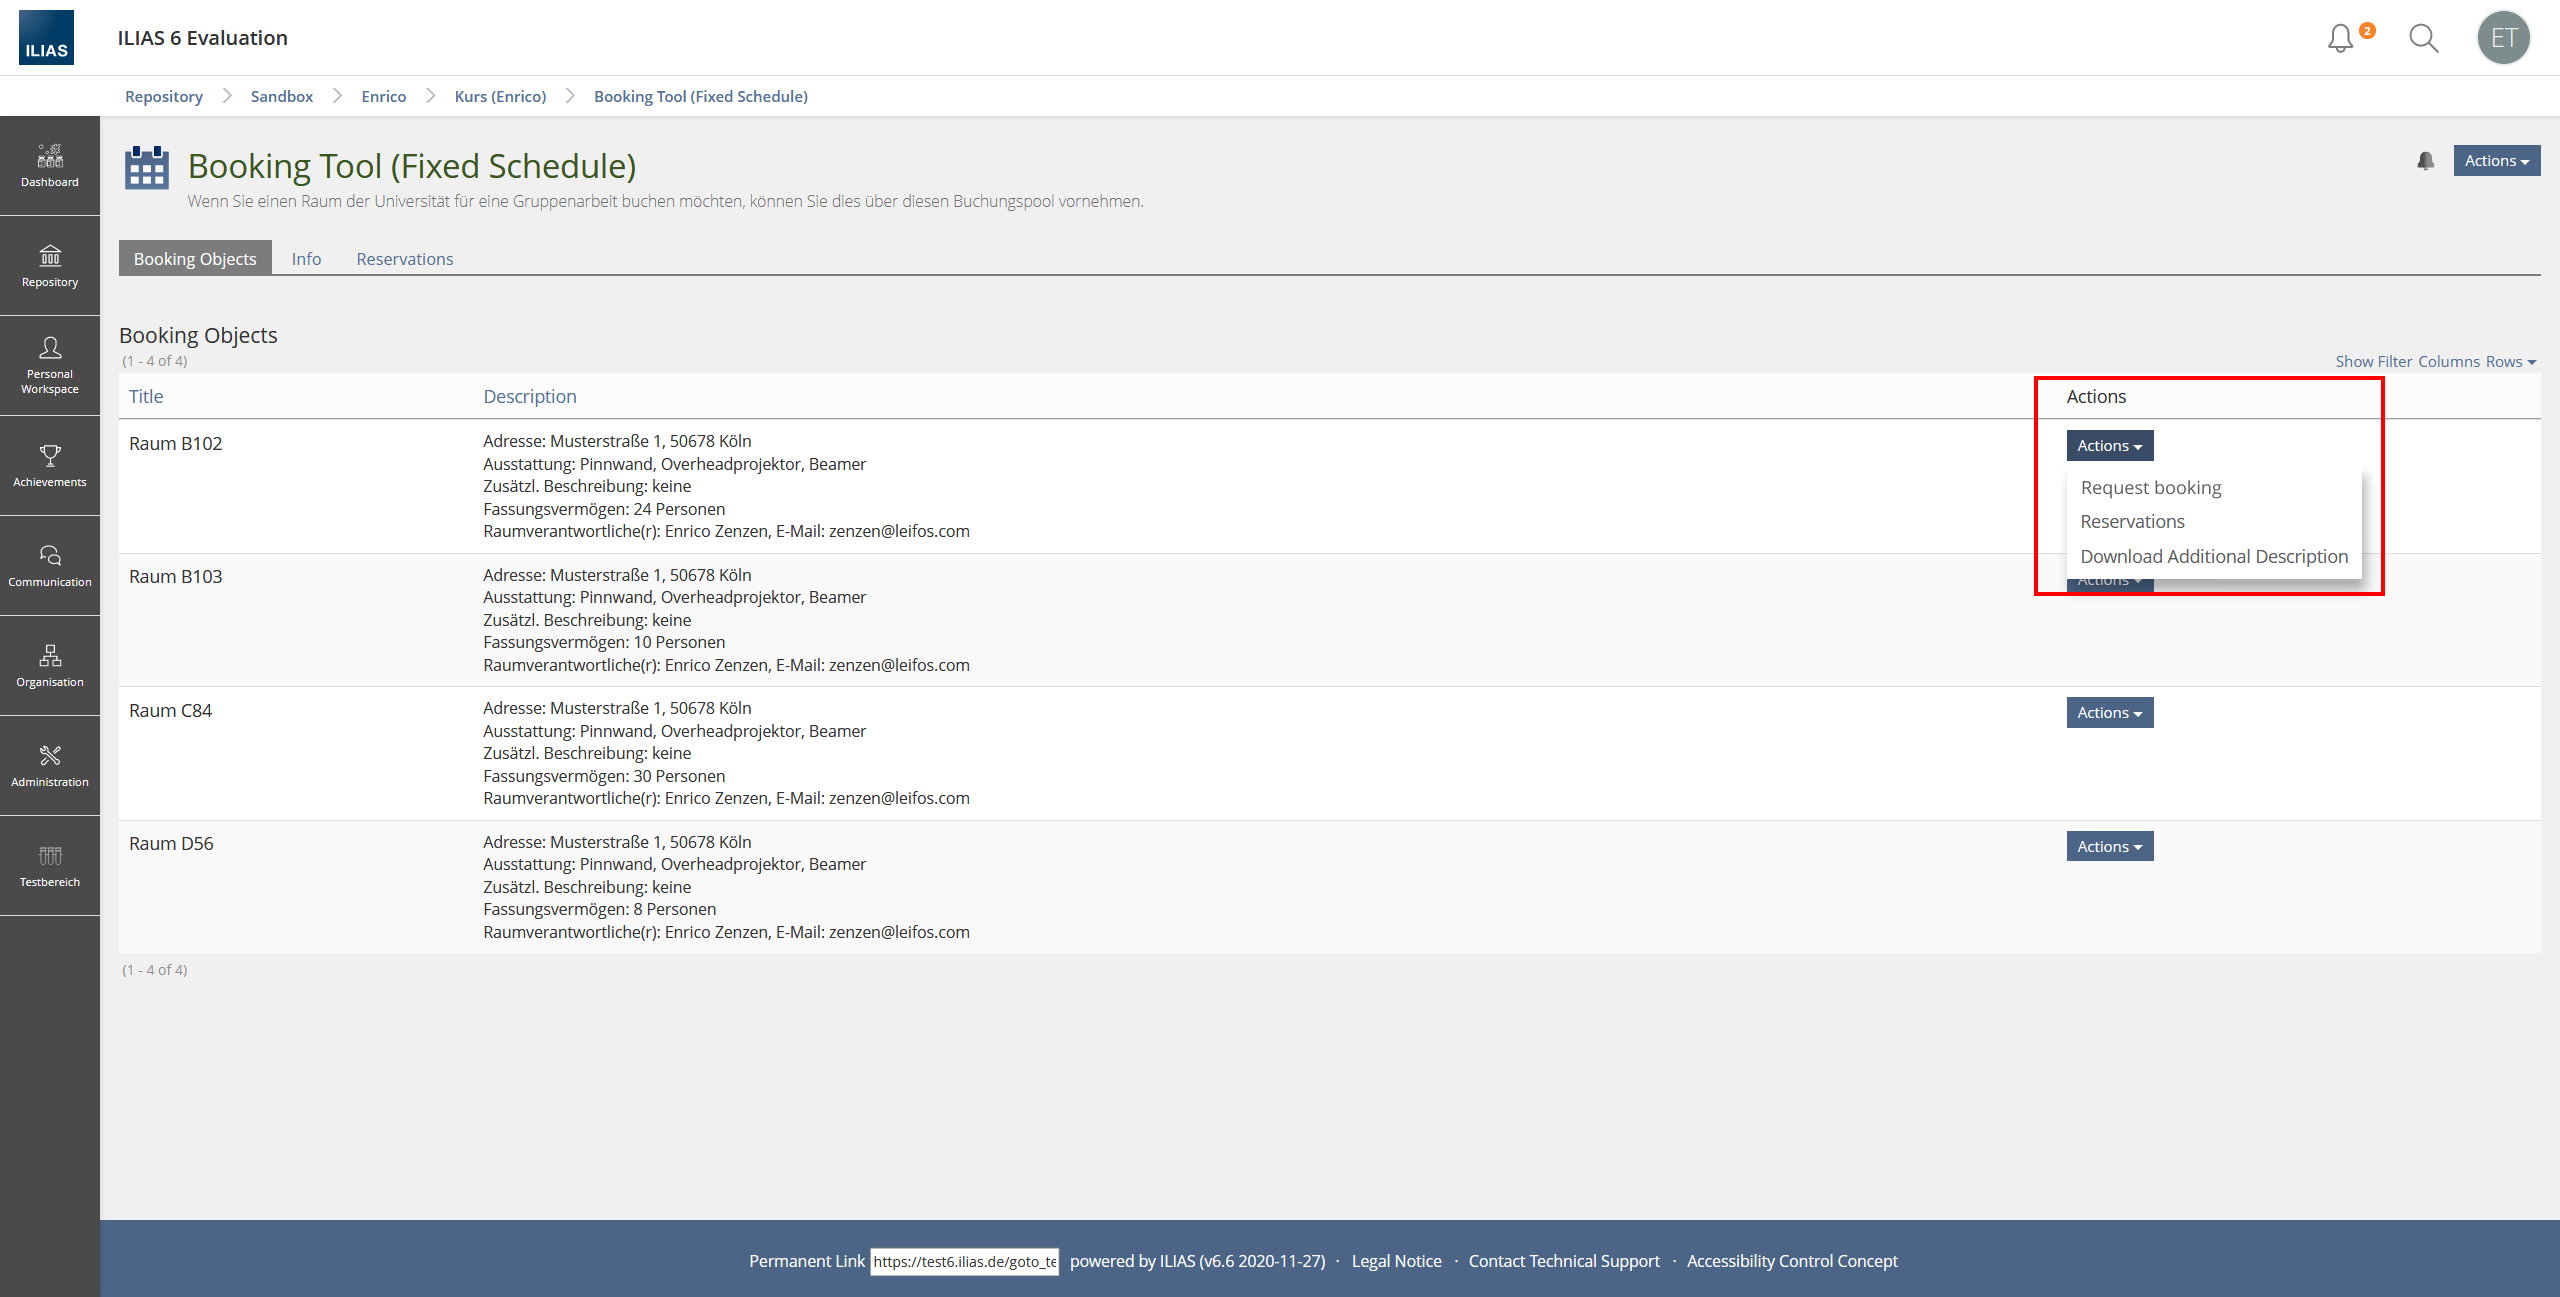Click the Show Filter link
Screen dimensions: 2560x1297
click(2373, 362)
